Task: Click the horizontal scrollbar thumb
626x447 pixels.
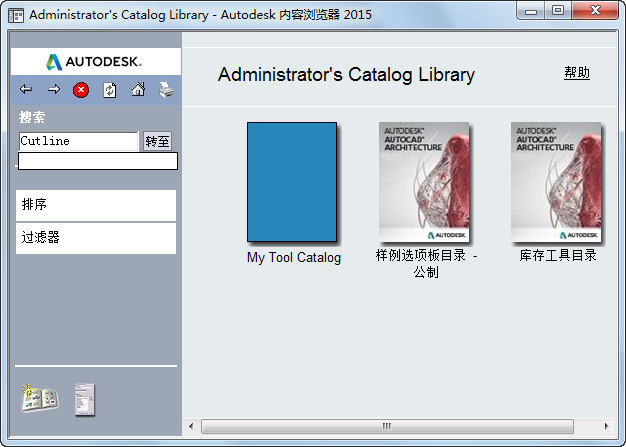Action: (387, 426)
